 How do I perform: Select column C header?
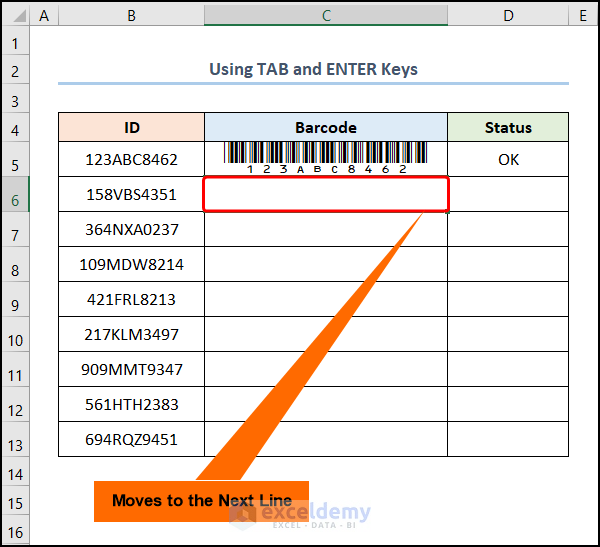pos(326,16)
